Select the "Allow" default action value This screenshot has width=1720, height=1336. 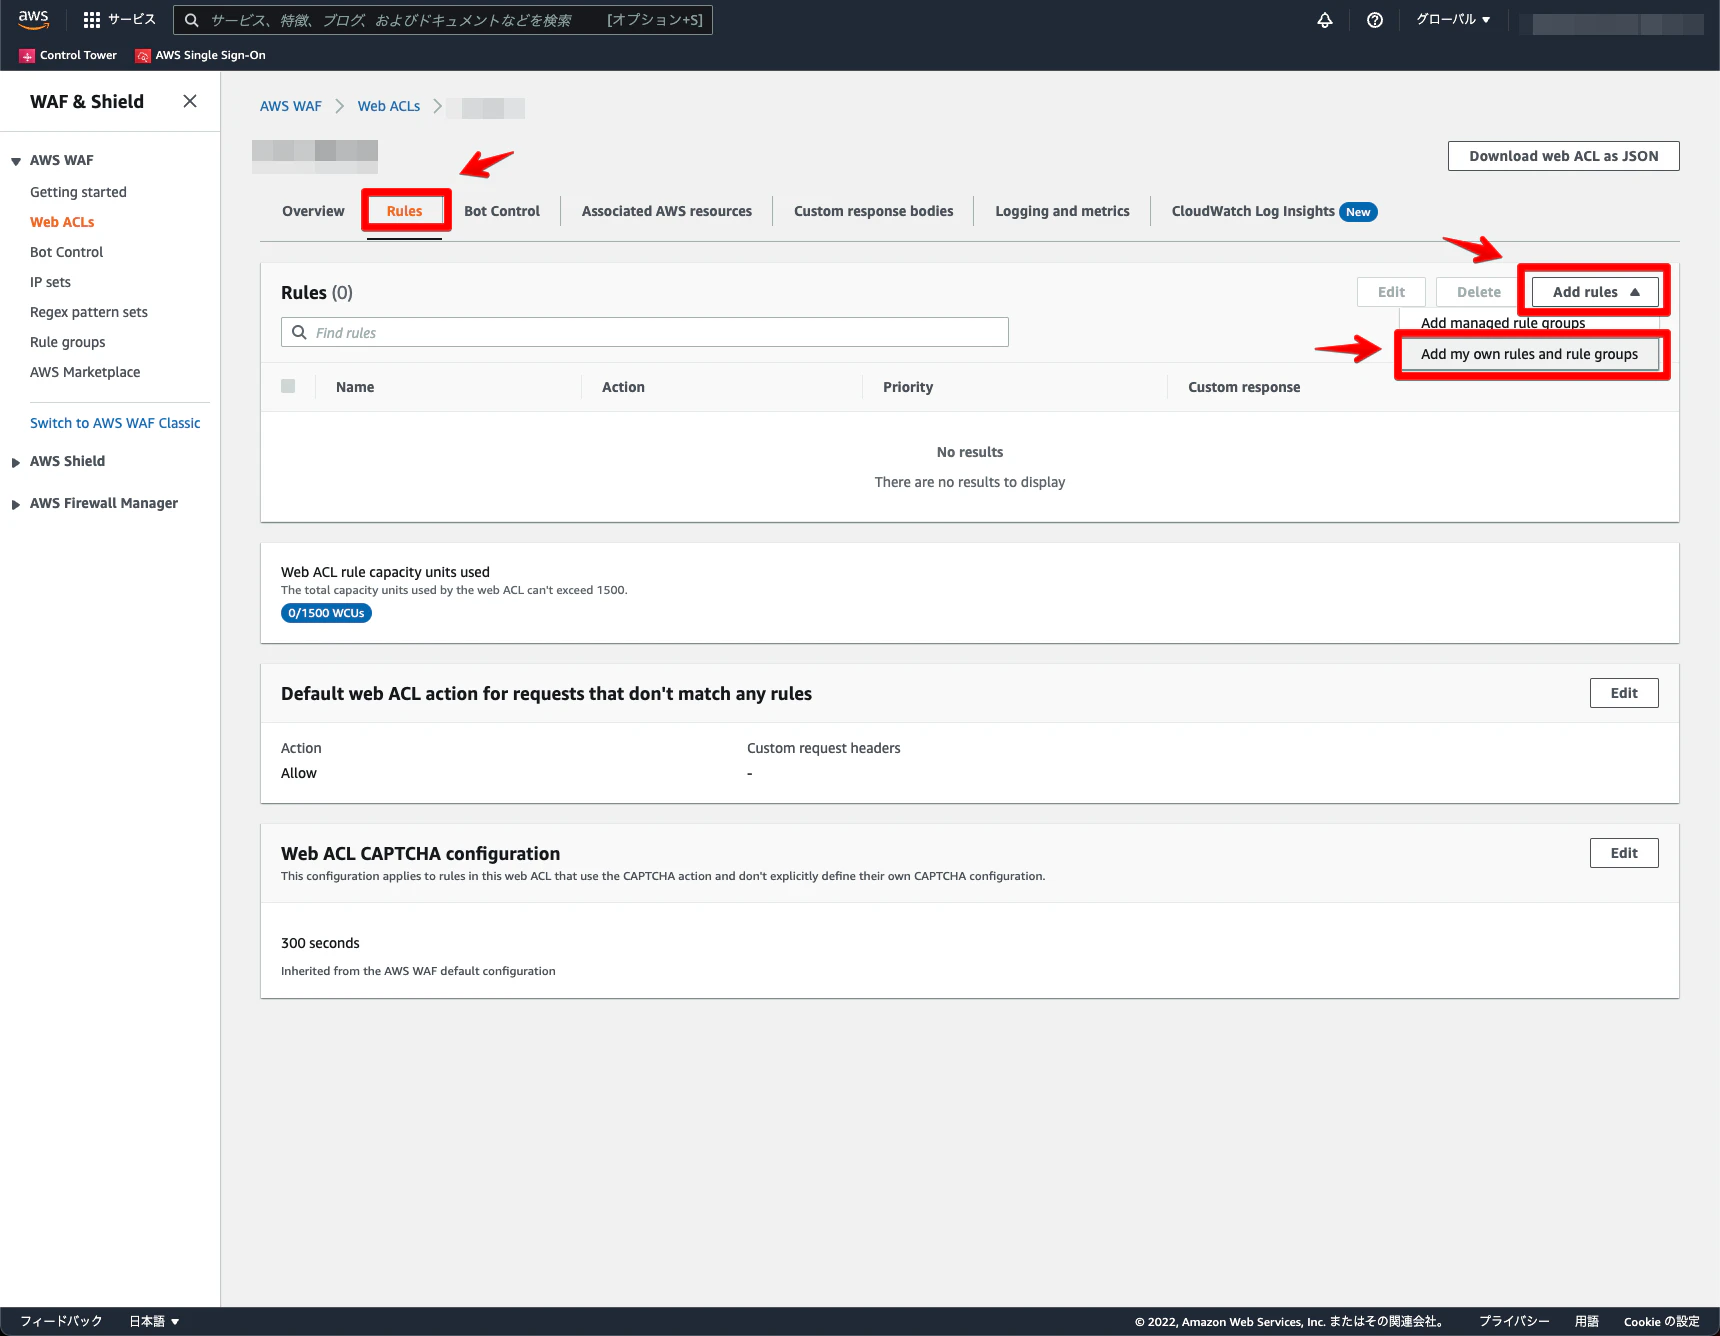[x=299, y=773]
